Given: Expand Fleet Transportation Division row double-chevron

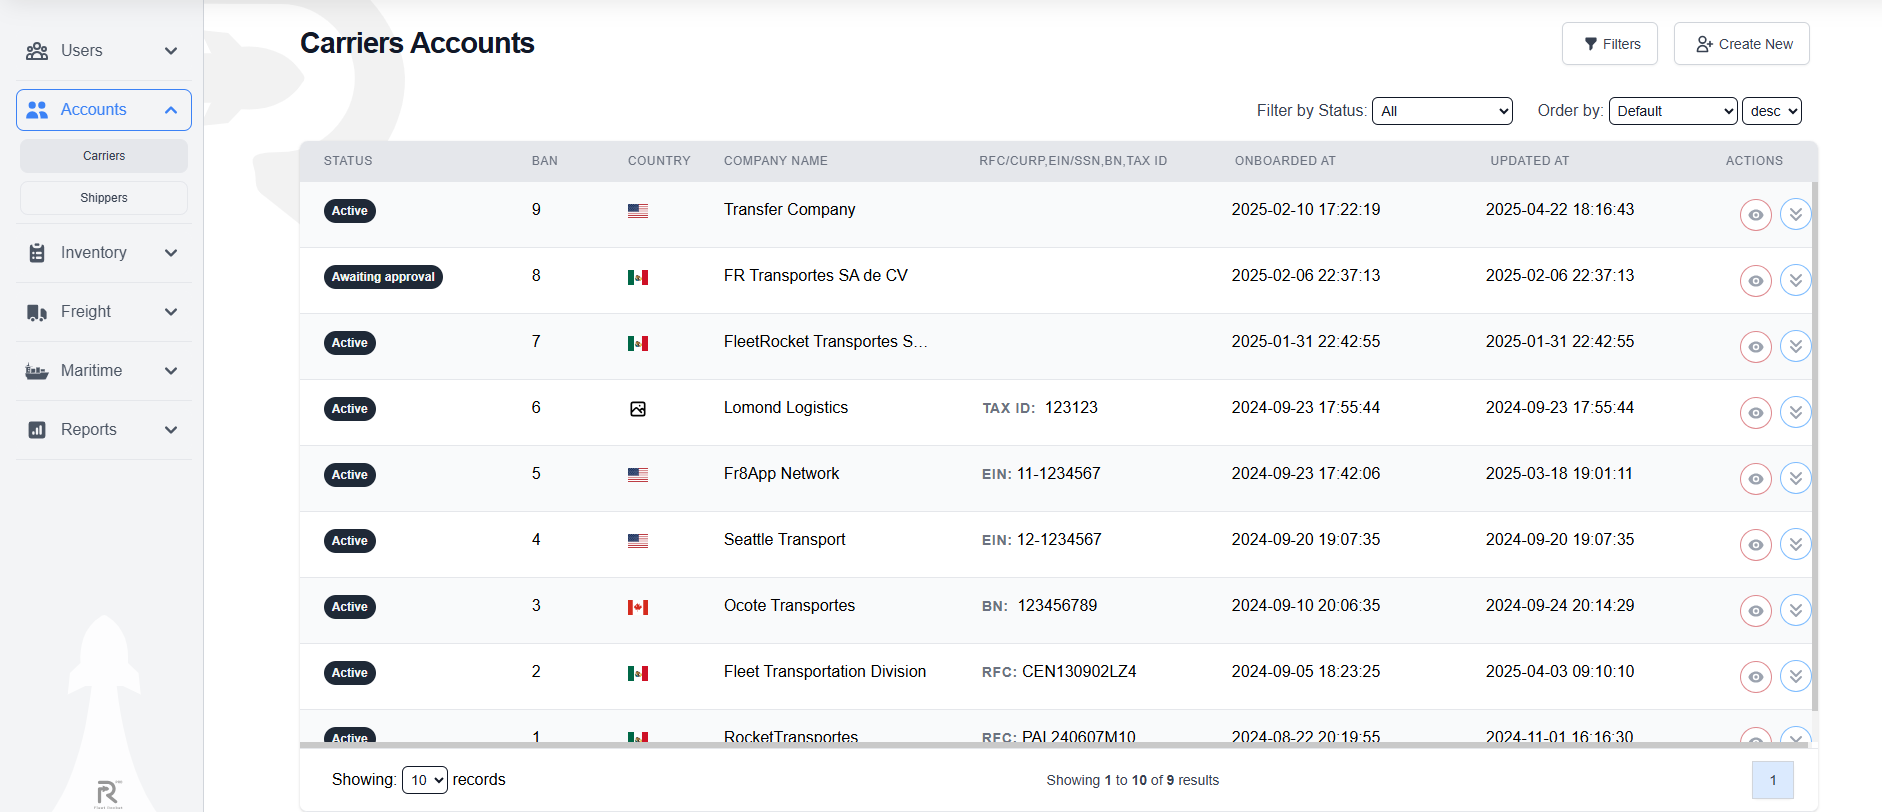Looking at the screenshot, I should 1796,676.
